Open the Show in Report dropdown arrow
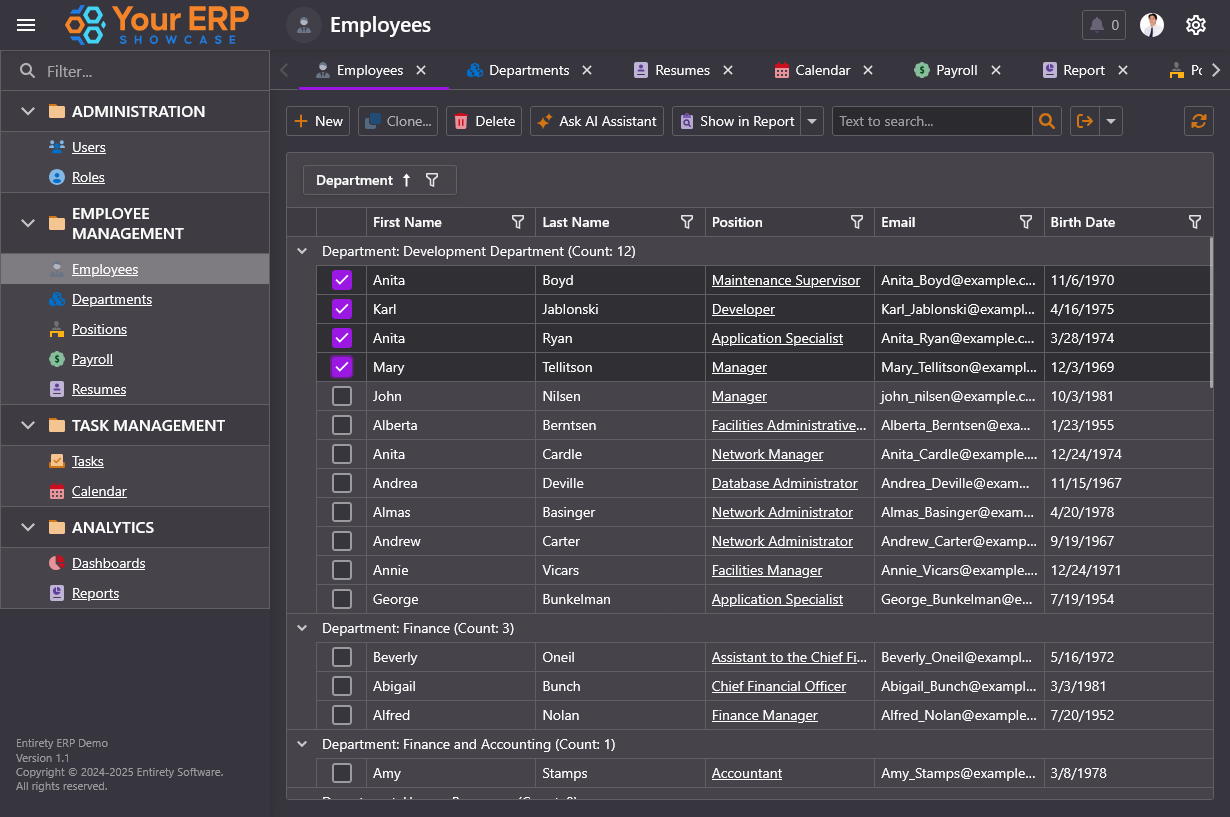 812,121
